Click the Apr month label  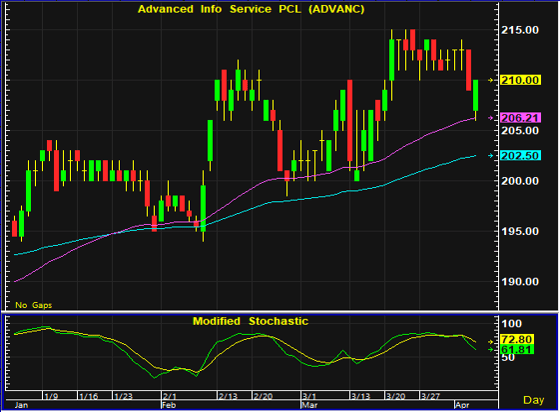coord(462,405)
